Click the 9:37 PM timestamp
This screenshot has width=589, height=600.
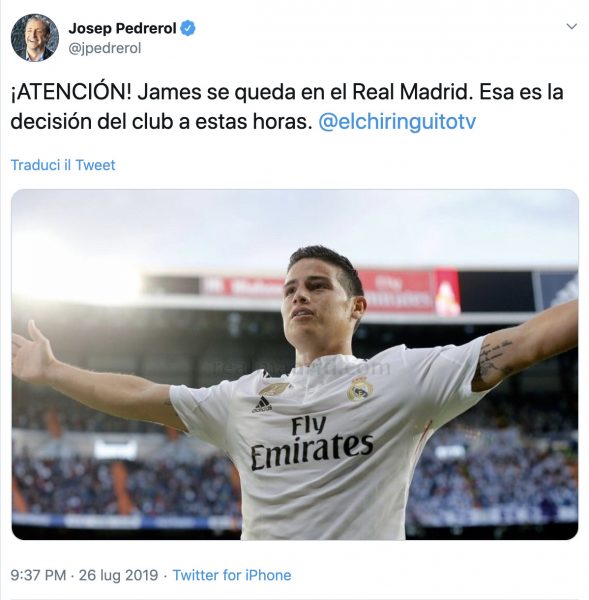38,575
